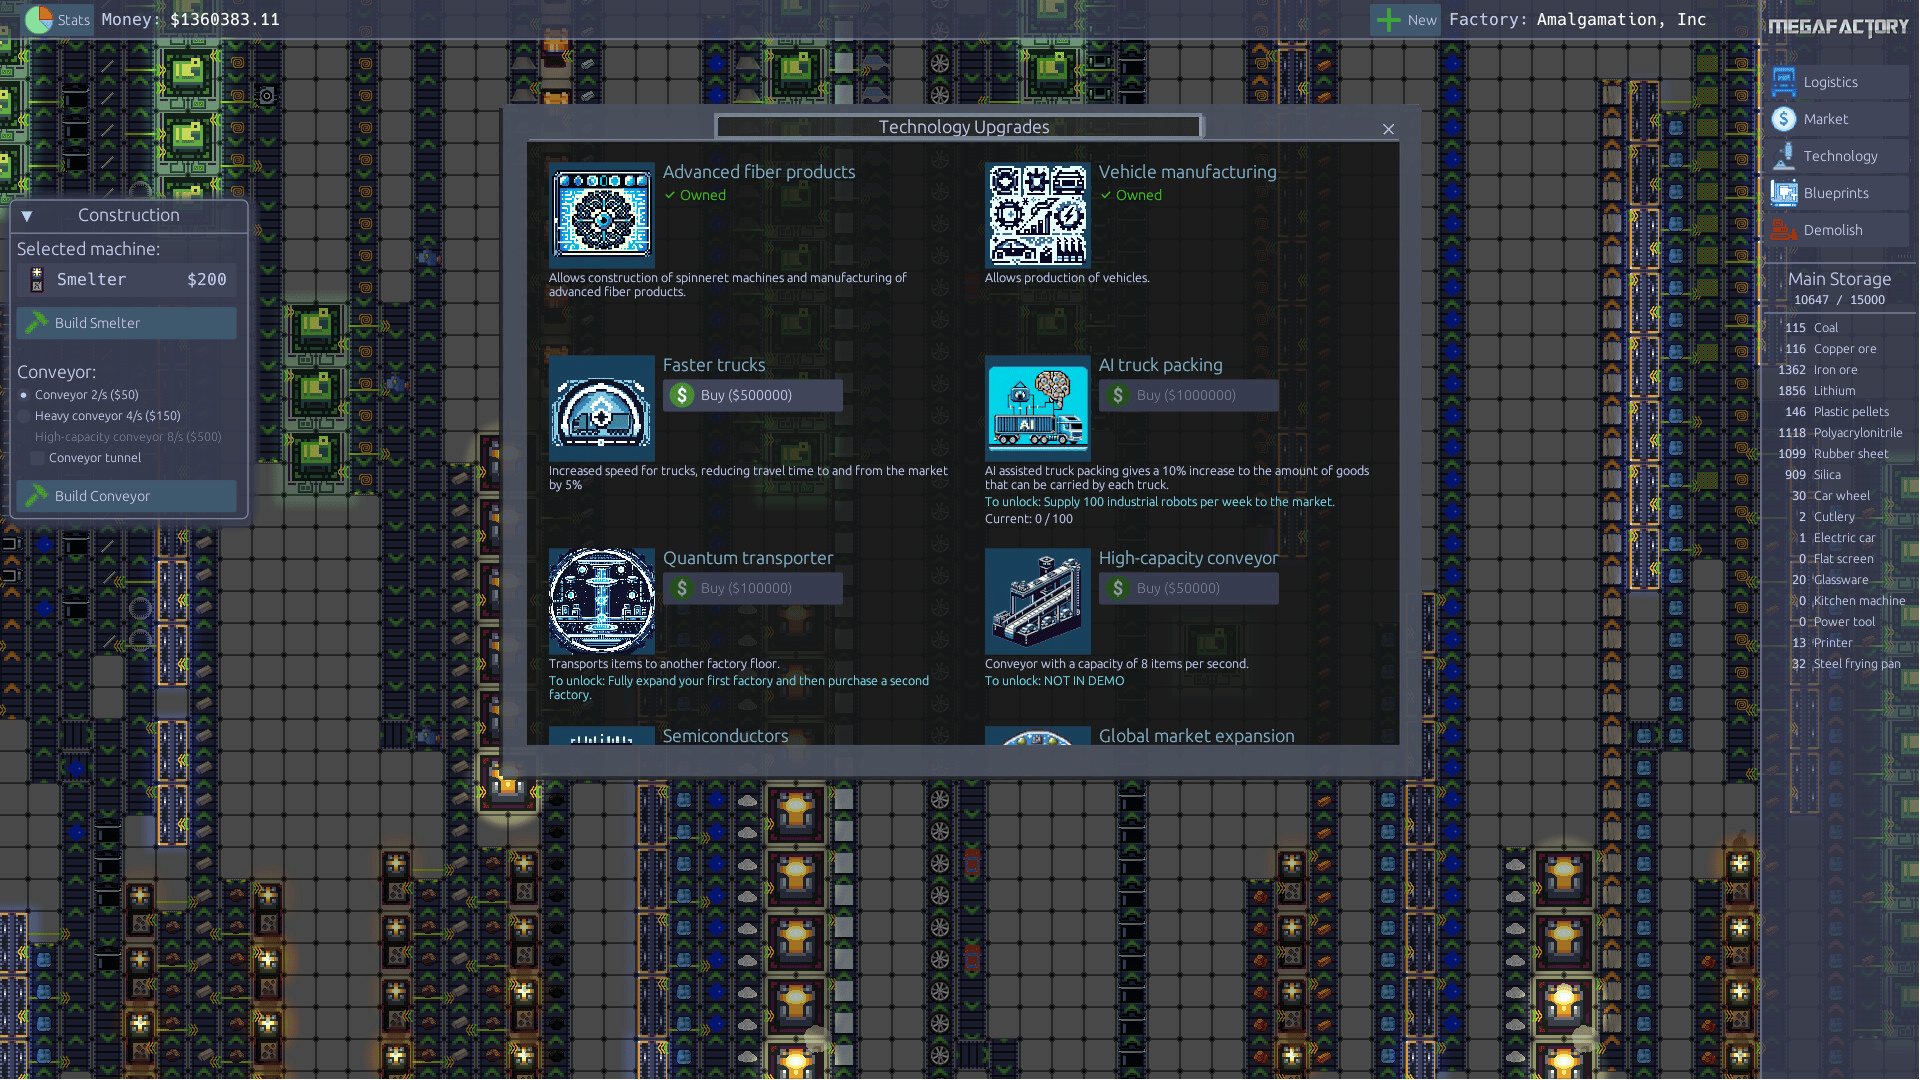This screenshot has height=1080, width=1920.
Task: Click the Quantum transporter icon
Action: tap(601, 600)
